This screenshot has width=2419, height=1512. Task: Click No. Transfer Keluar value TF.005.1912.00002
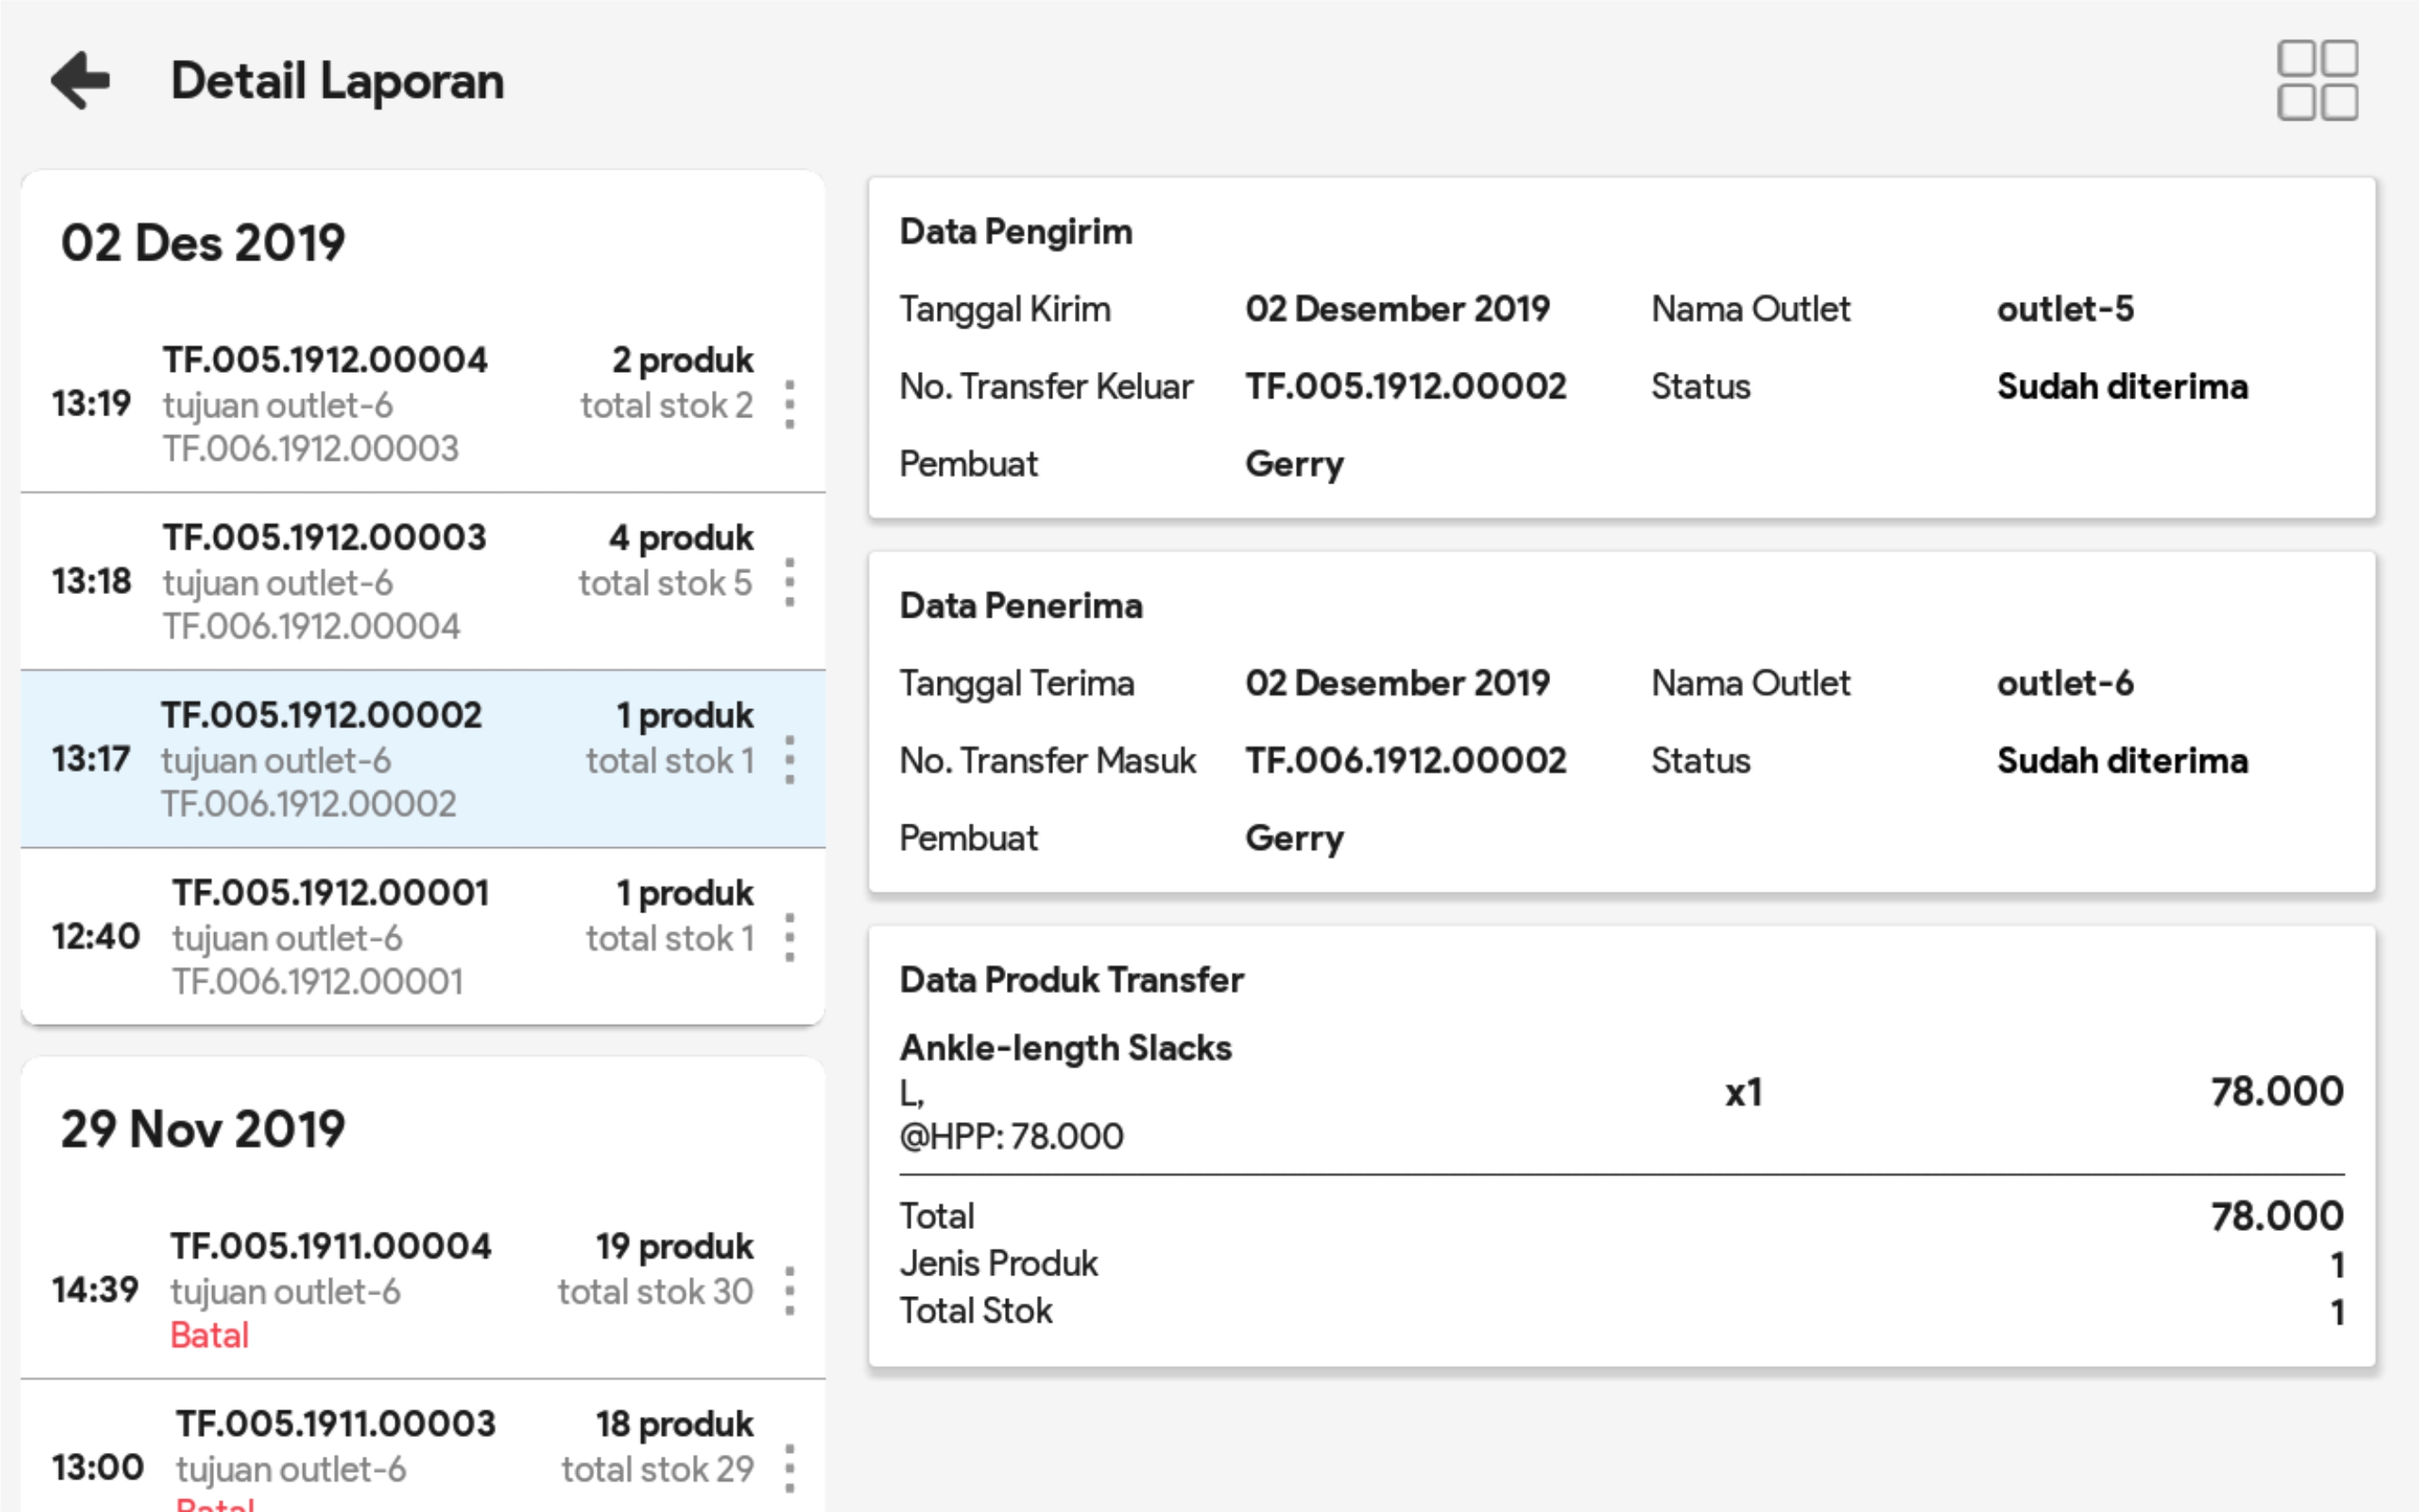[1405, 387]
